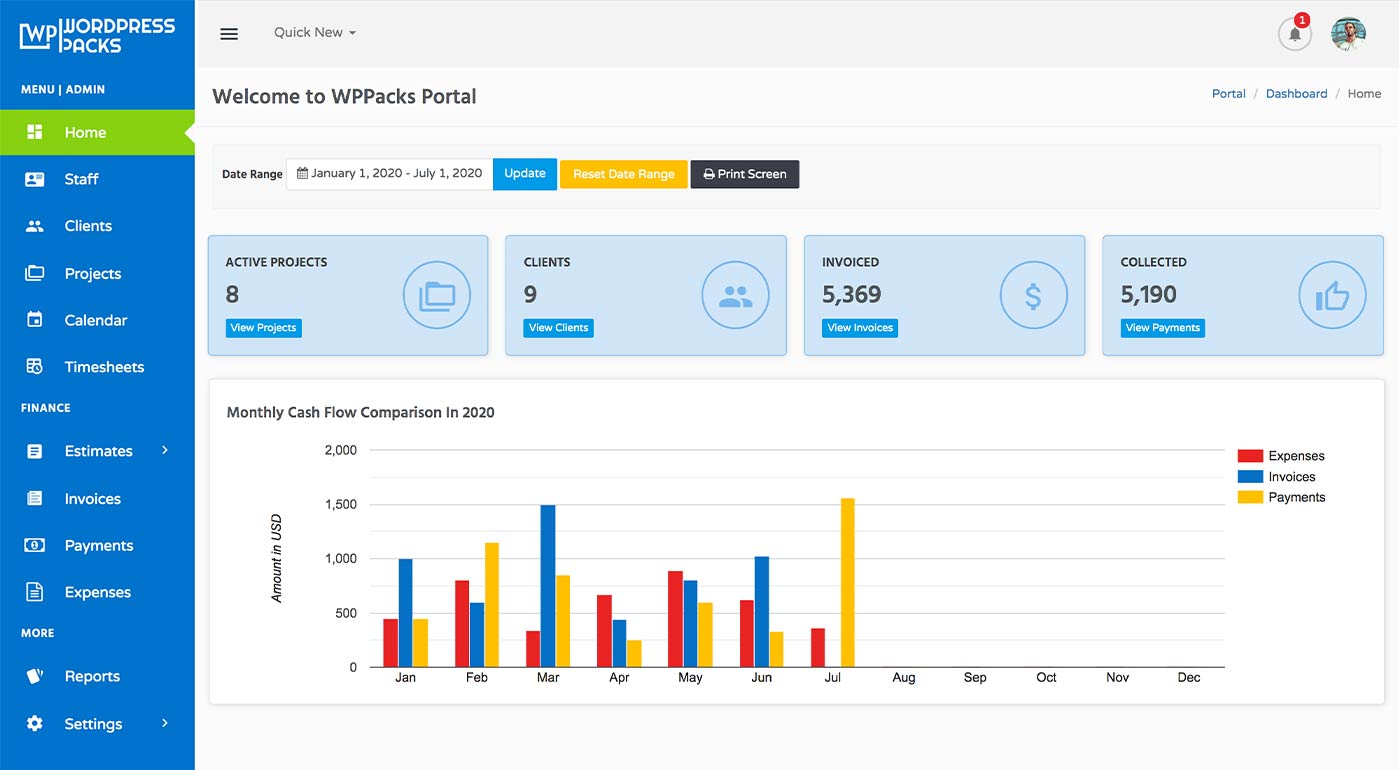1399x770 pixels.
Task: Open the Projects folder icon
Action: [33, 272]
